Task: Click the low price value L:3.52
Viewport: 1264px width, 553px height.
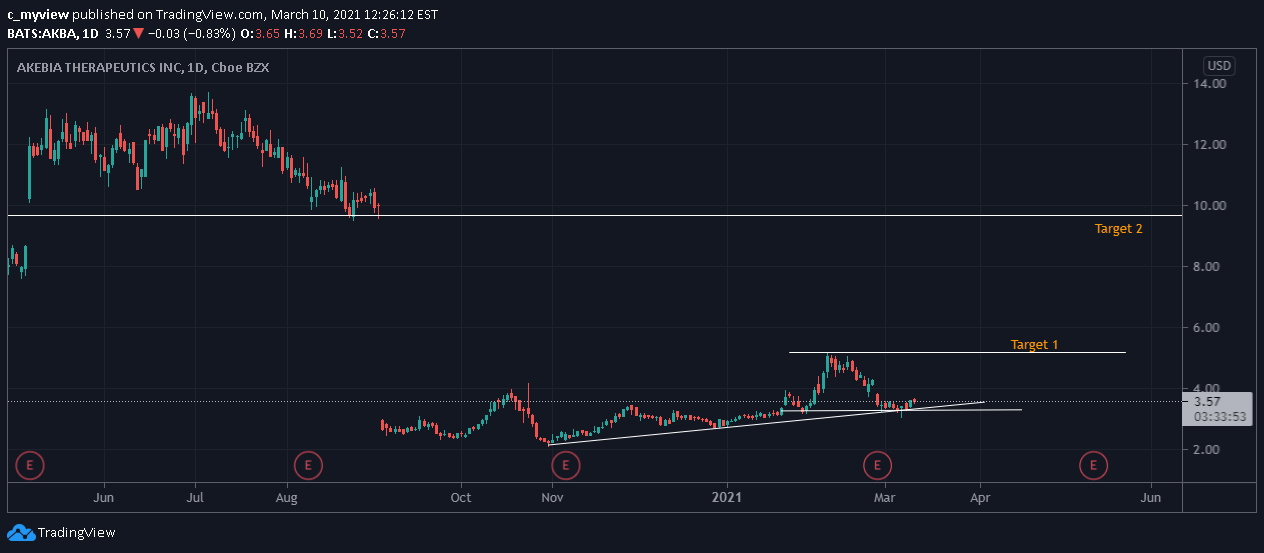Action: [x=345, y=34]
